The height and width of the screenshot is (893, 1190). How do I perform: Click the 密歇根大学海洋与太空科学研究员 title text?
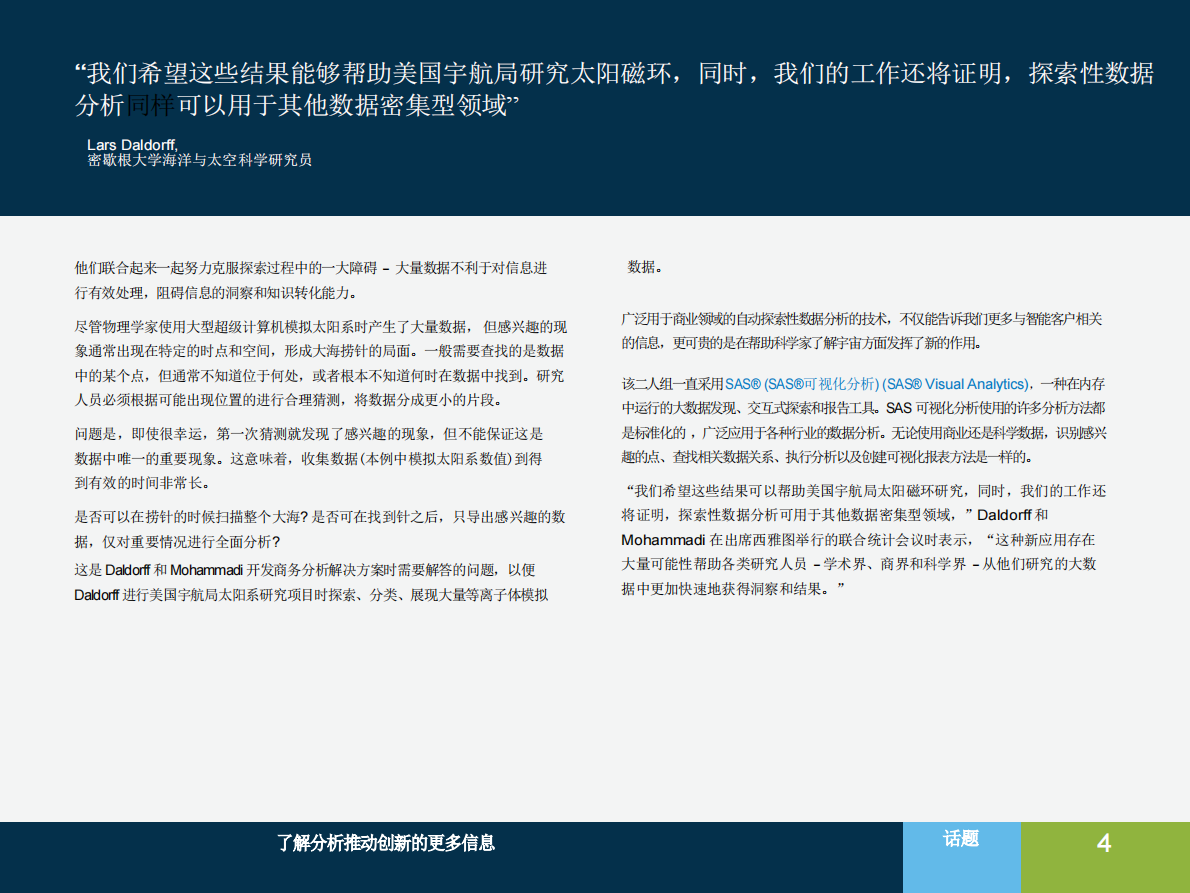[x=198, y=161]
